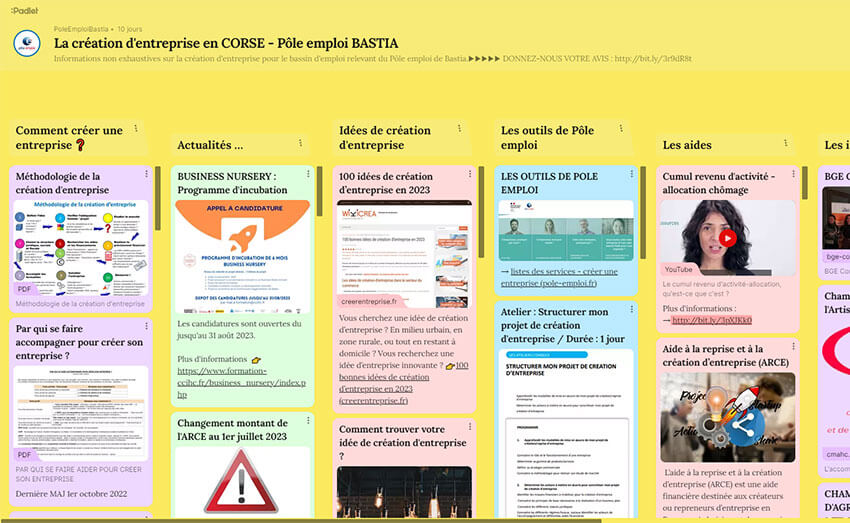Screen dimensions: 850x523
Task: Open options menu for 'Les aides' column
Action: 785,143
